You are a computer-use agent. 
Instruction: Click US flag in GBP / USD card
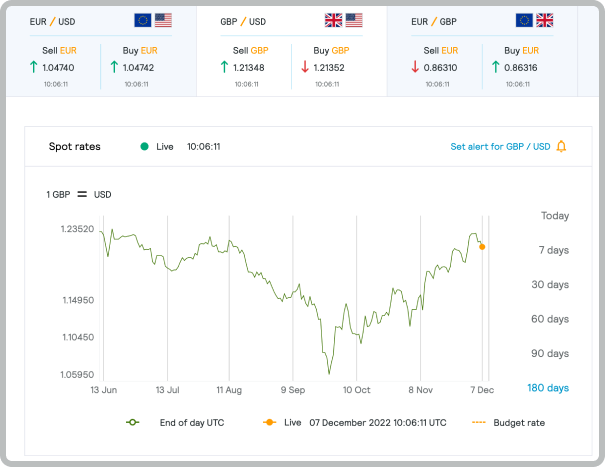(x=354, y=20)
